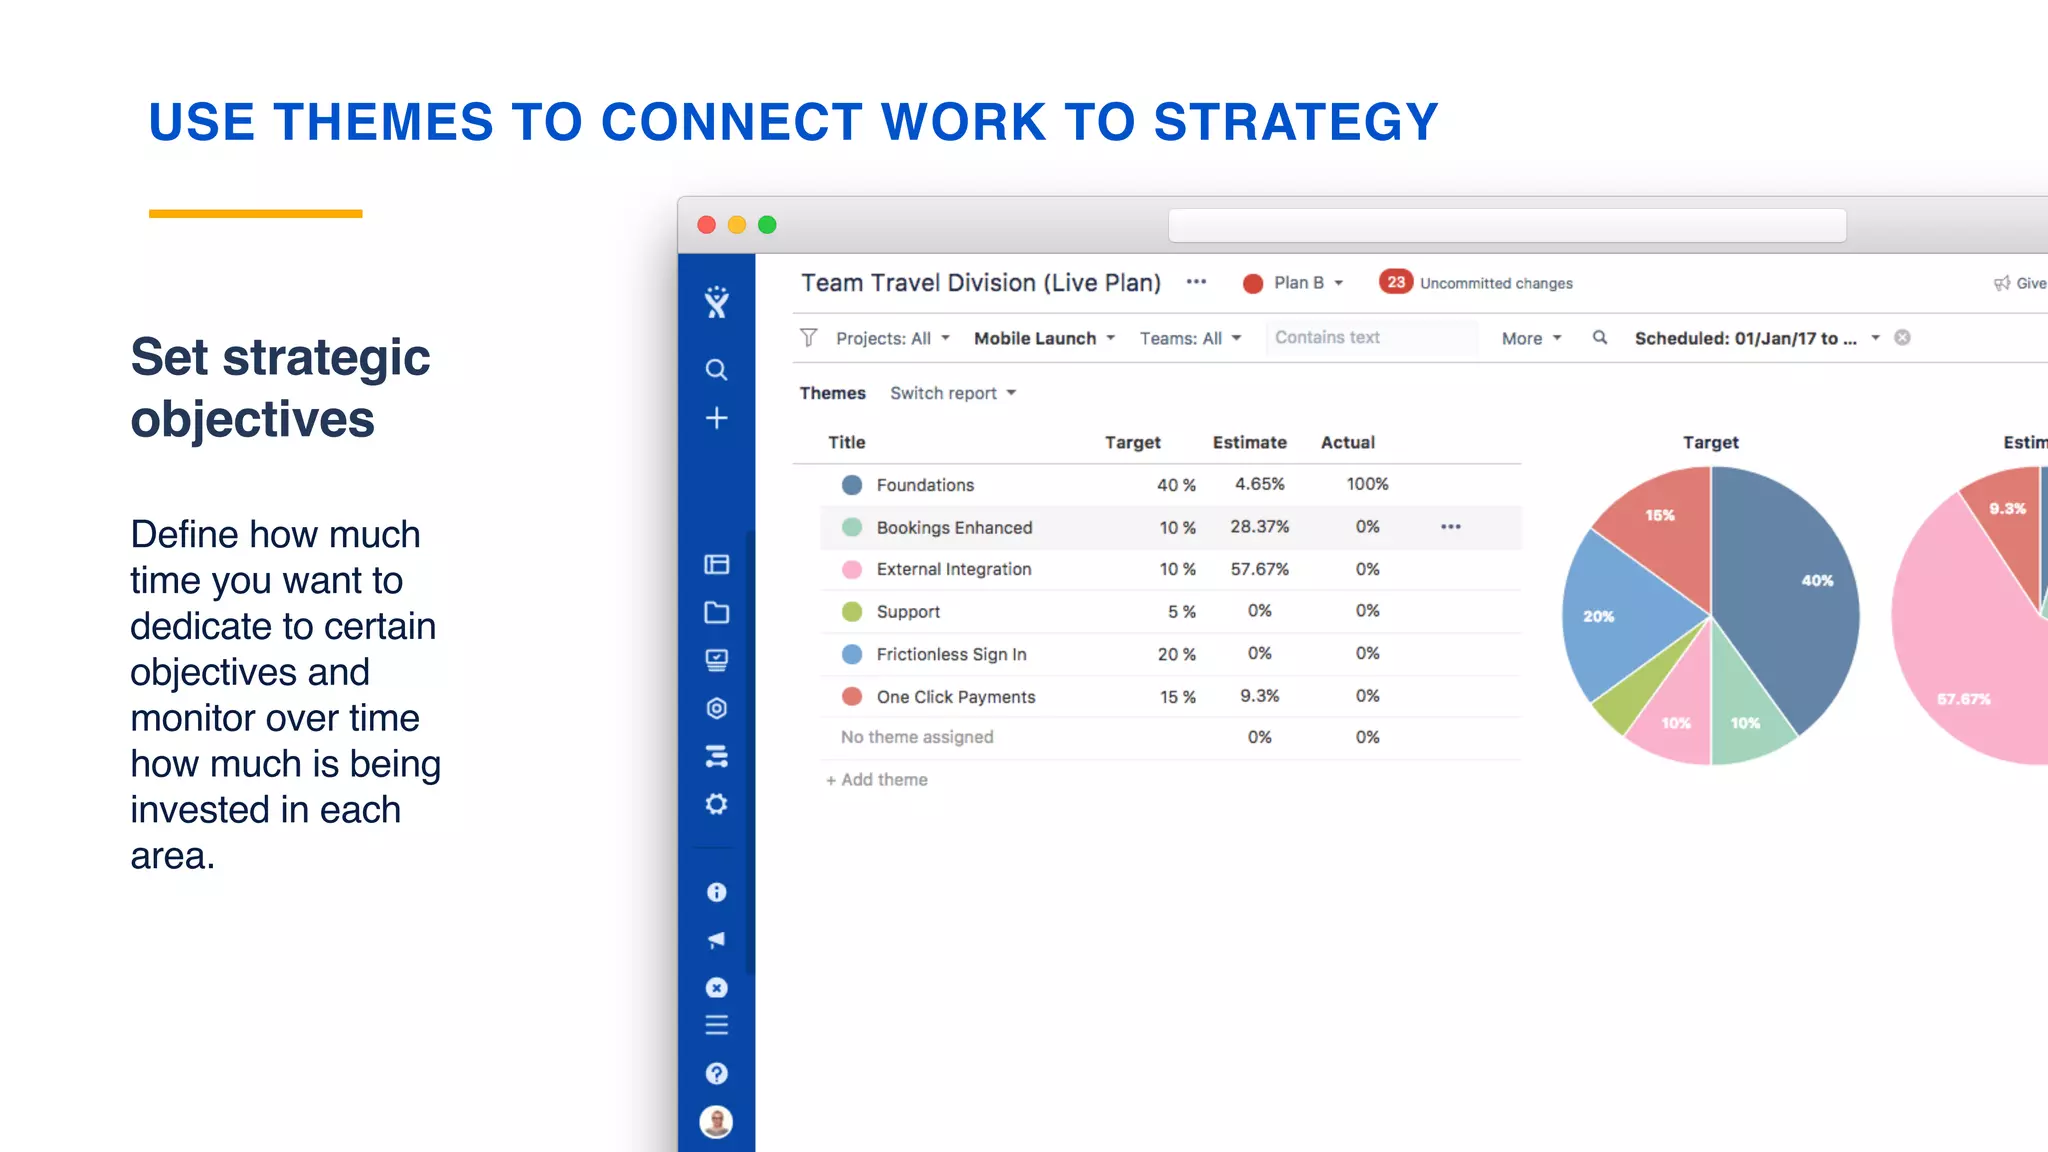
Task: Click the Foundations theme color dot
Action: tap(852, 485)
